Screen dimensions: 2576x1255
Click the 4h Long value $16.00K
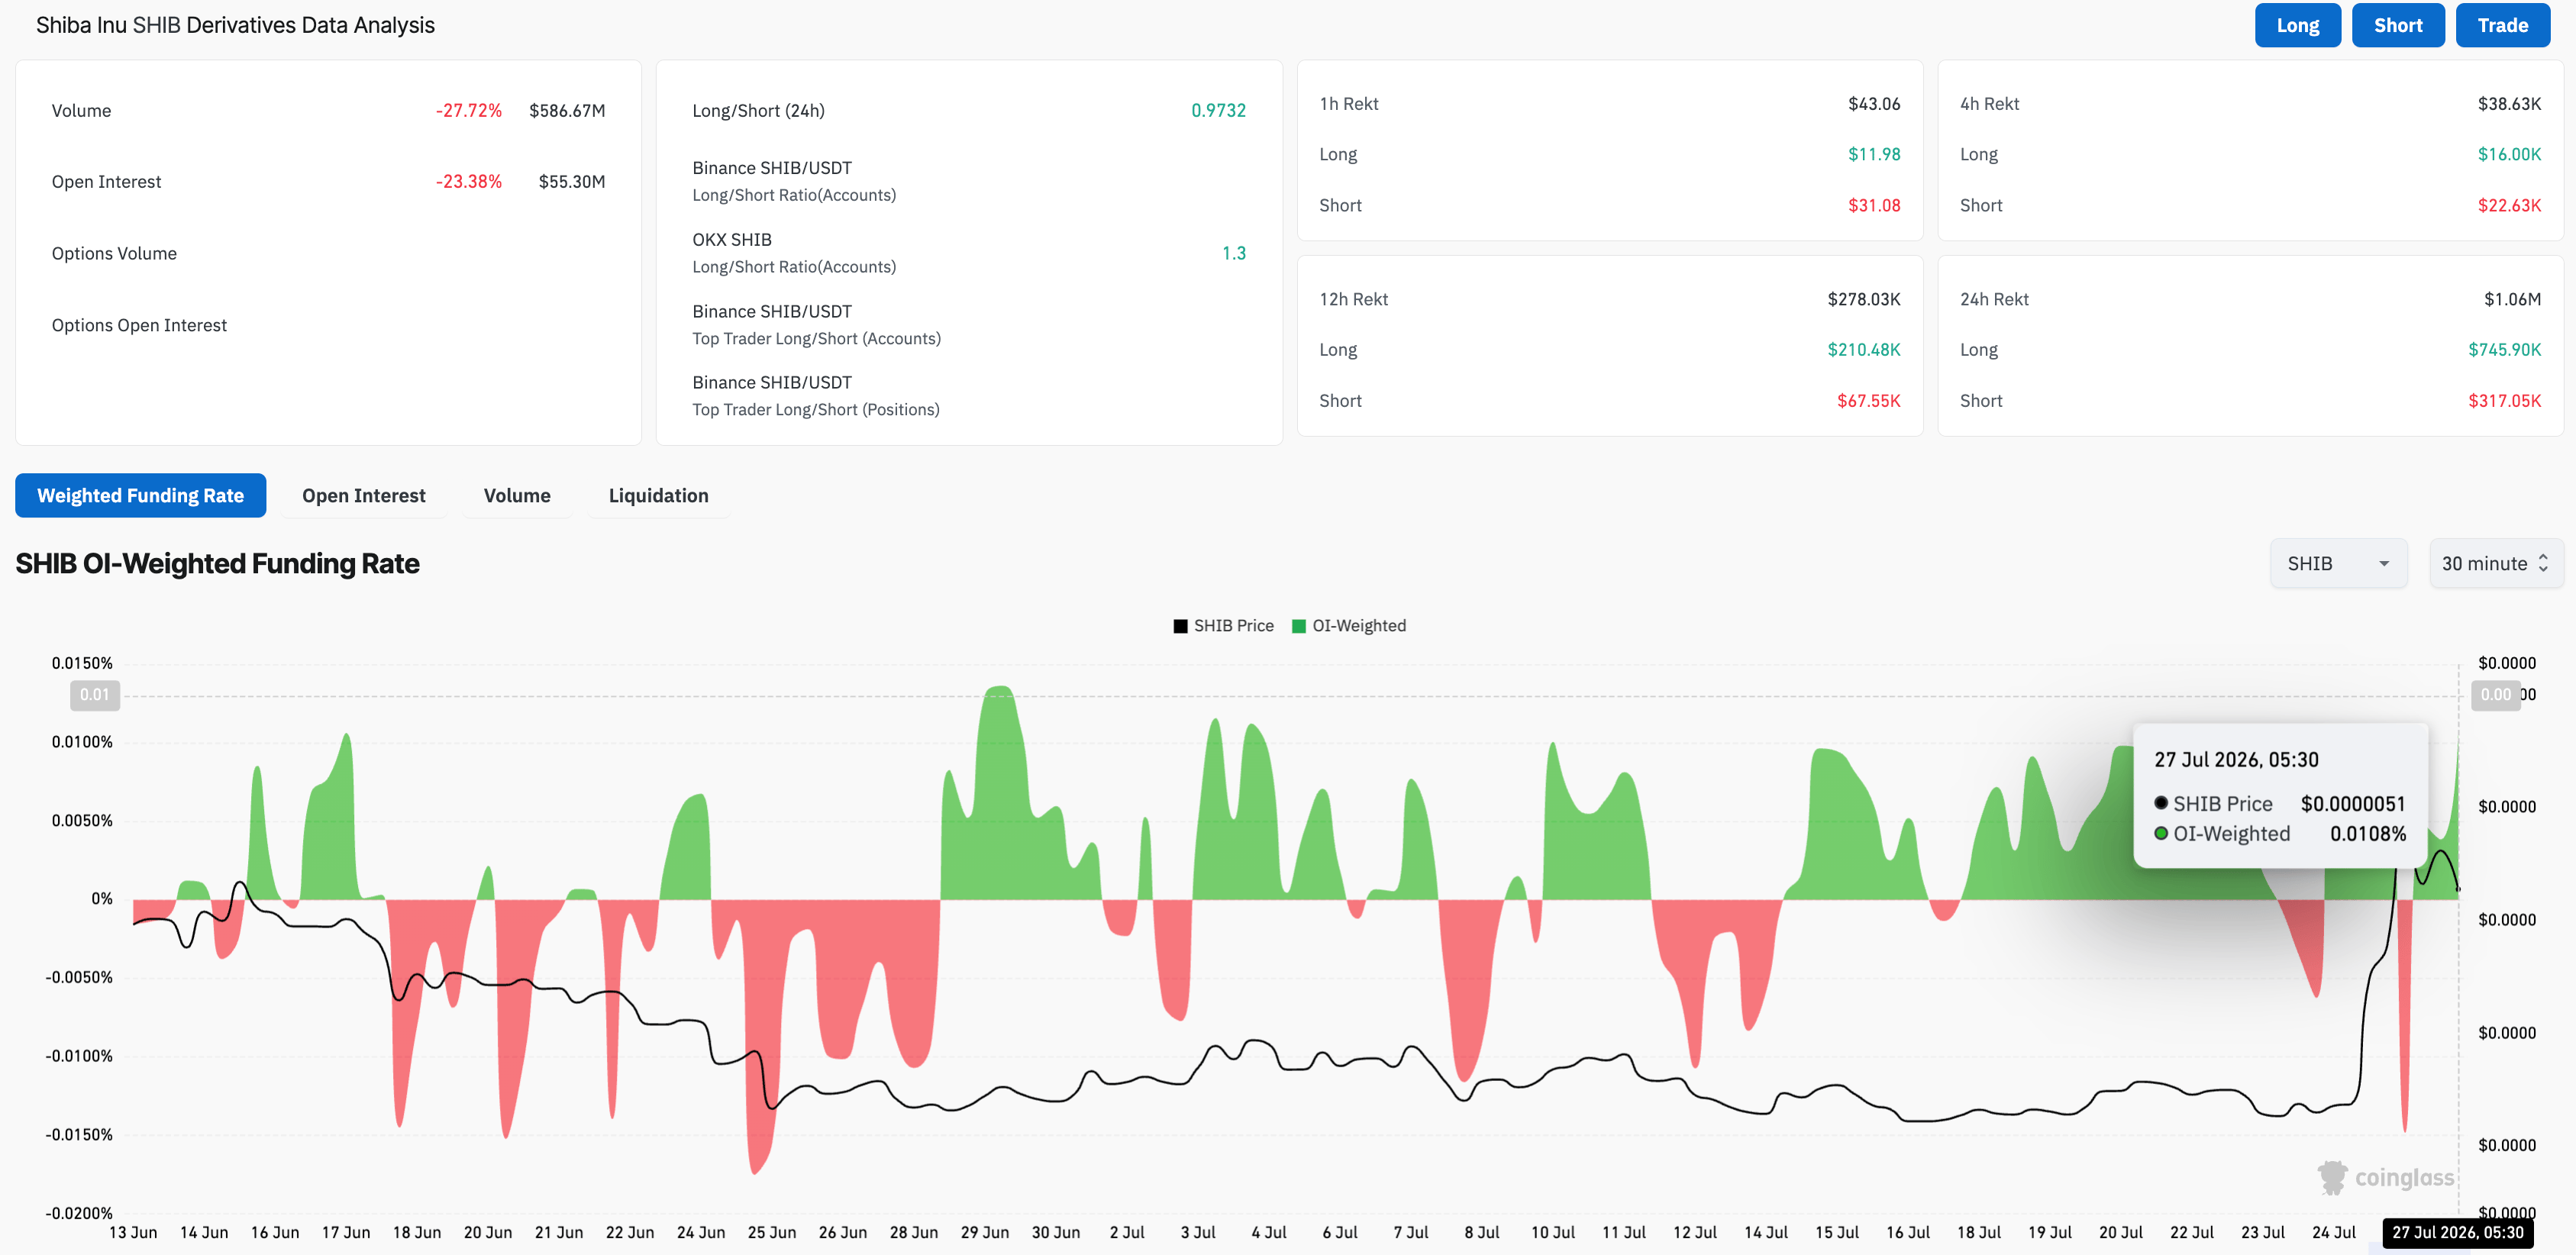pyautogui.click(x=2509, y=154)
